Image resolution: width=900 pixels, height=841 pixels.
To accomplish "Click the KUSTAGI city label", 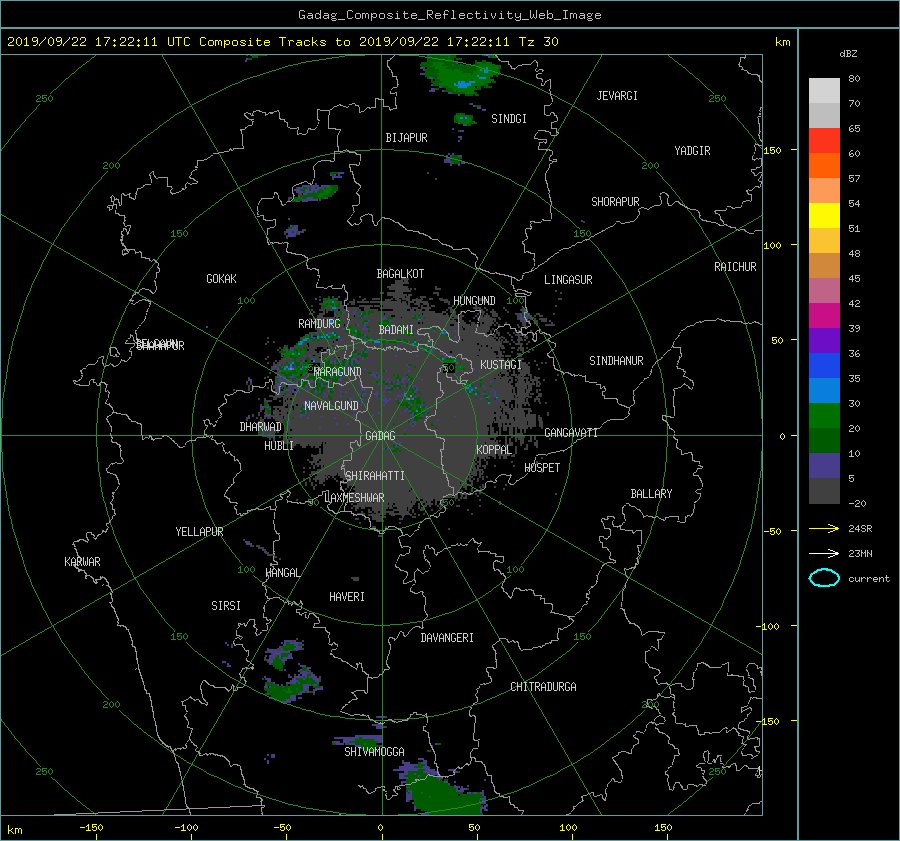I will 501,365.
